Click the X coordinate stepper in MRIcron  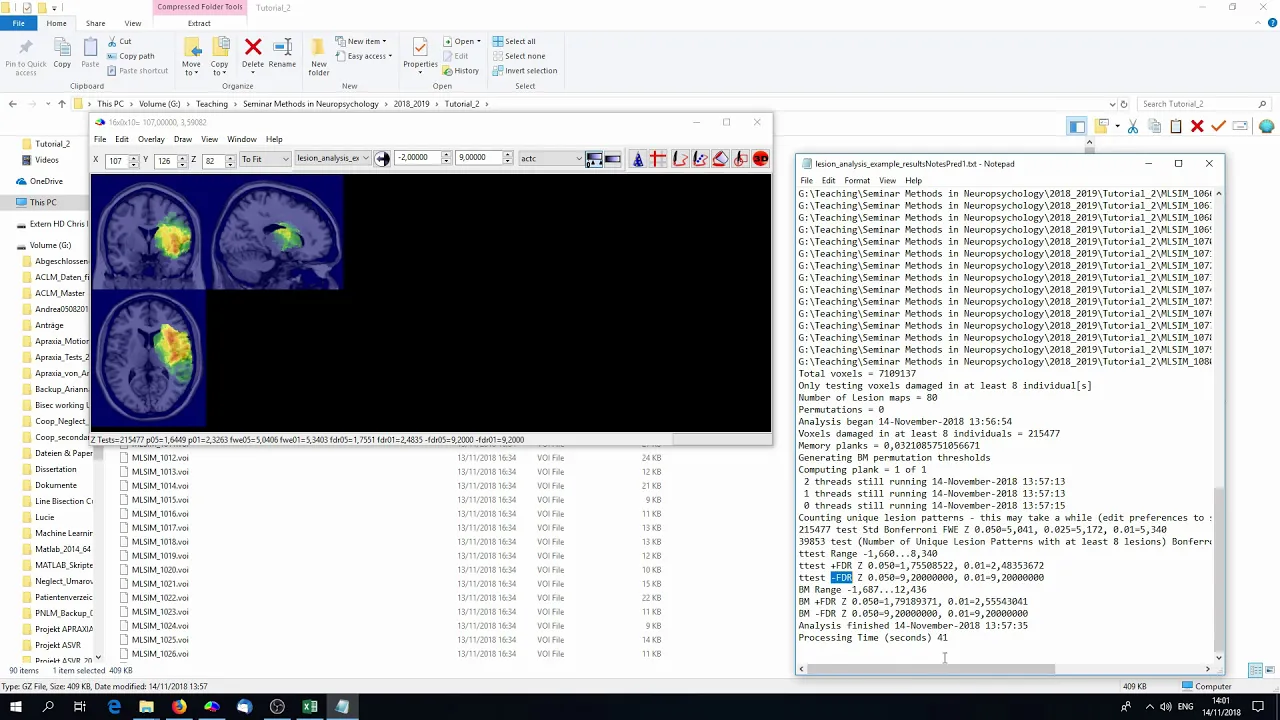click(x=136, y=160)
